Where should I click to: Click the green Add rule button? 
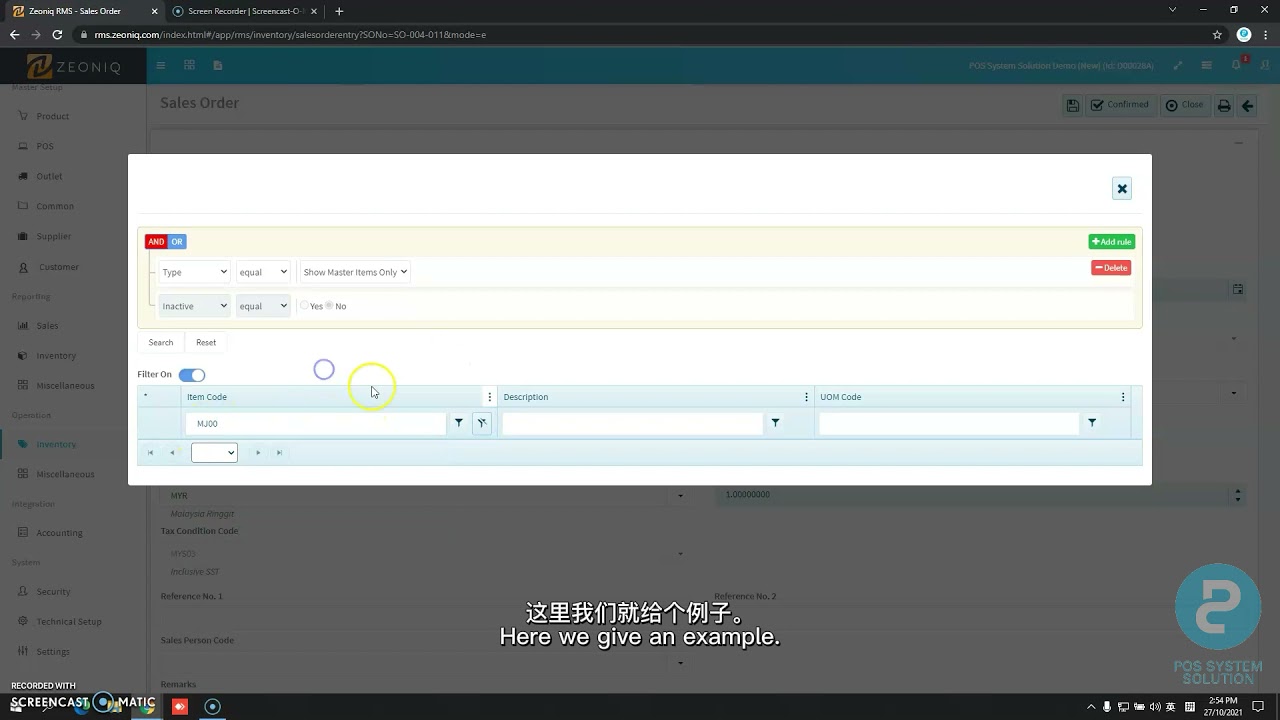tap(1111, 241)
